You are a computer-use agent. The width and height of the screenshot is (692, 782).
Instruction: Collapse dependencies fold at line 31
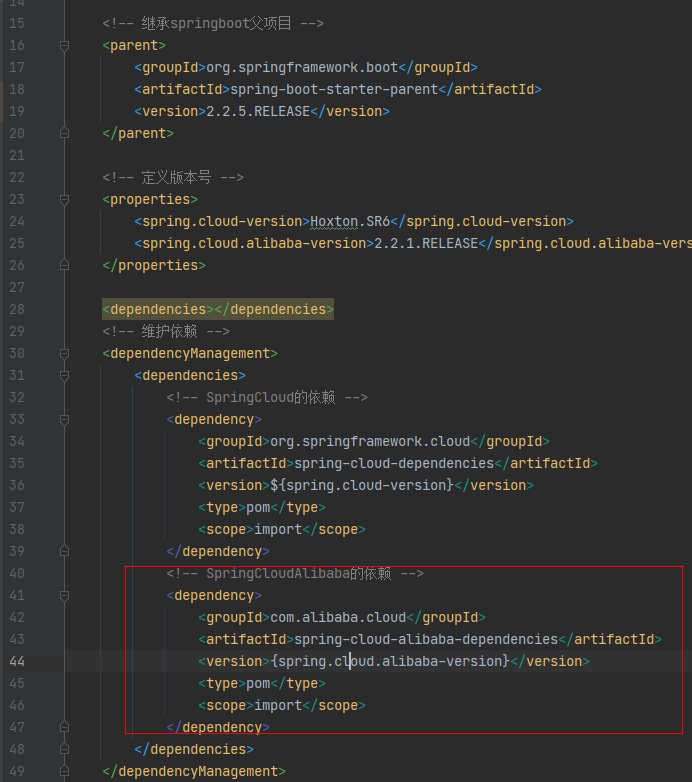tap(64, 376)
